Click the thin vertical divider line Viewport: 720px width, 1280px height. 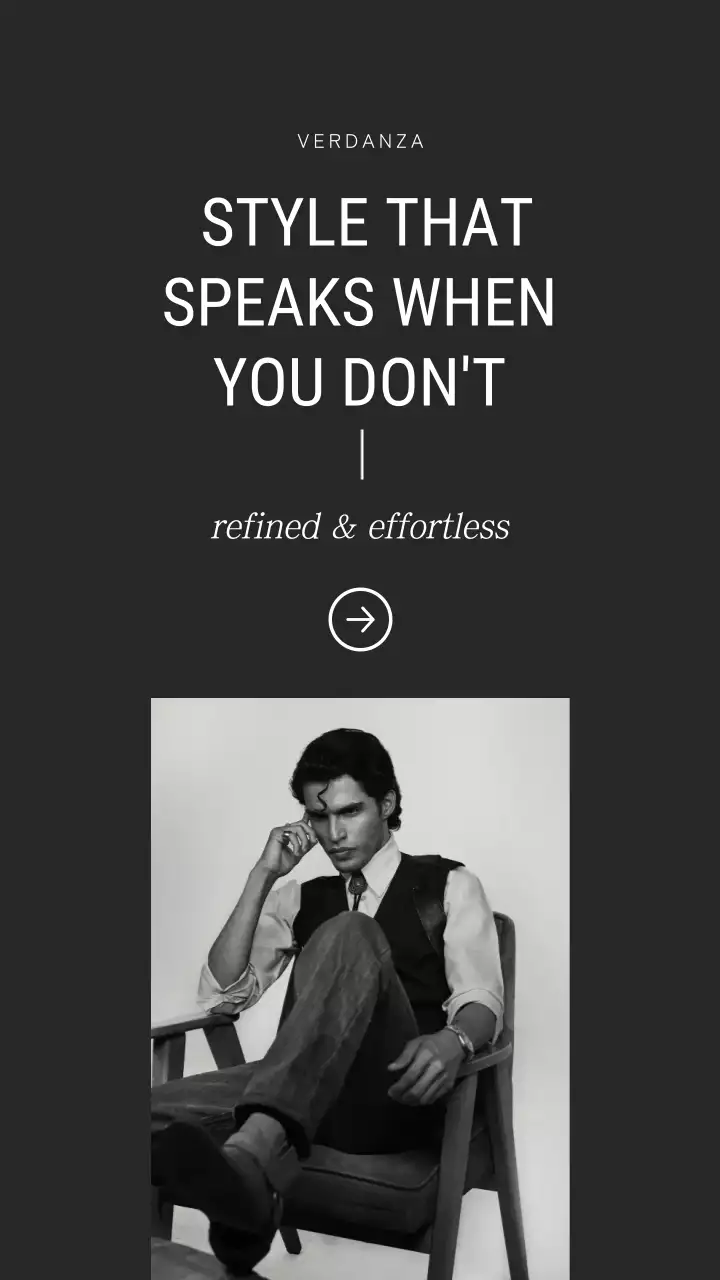pyautogui.click(x=362, y=454)
